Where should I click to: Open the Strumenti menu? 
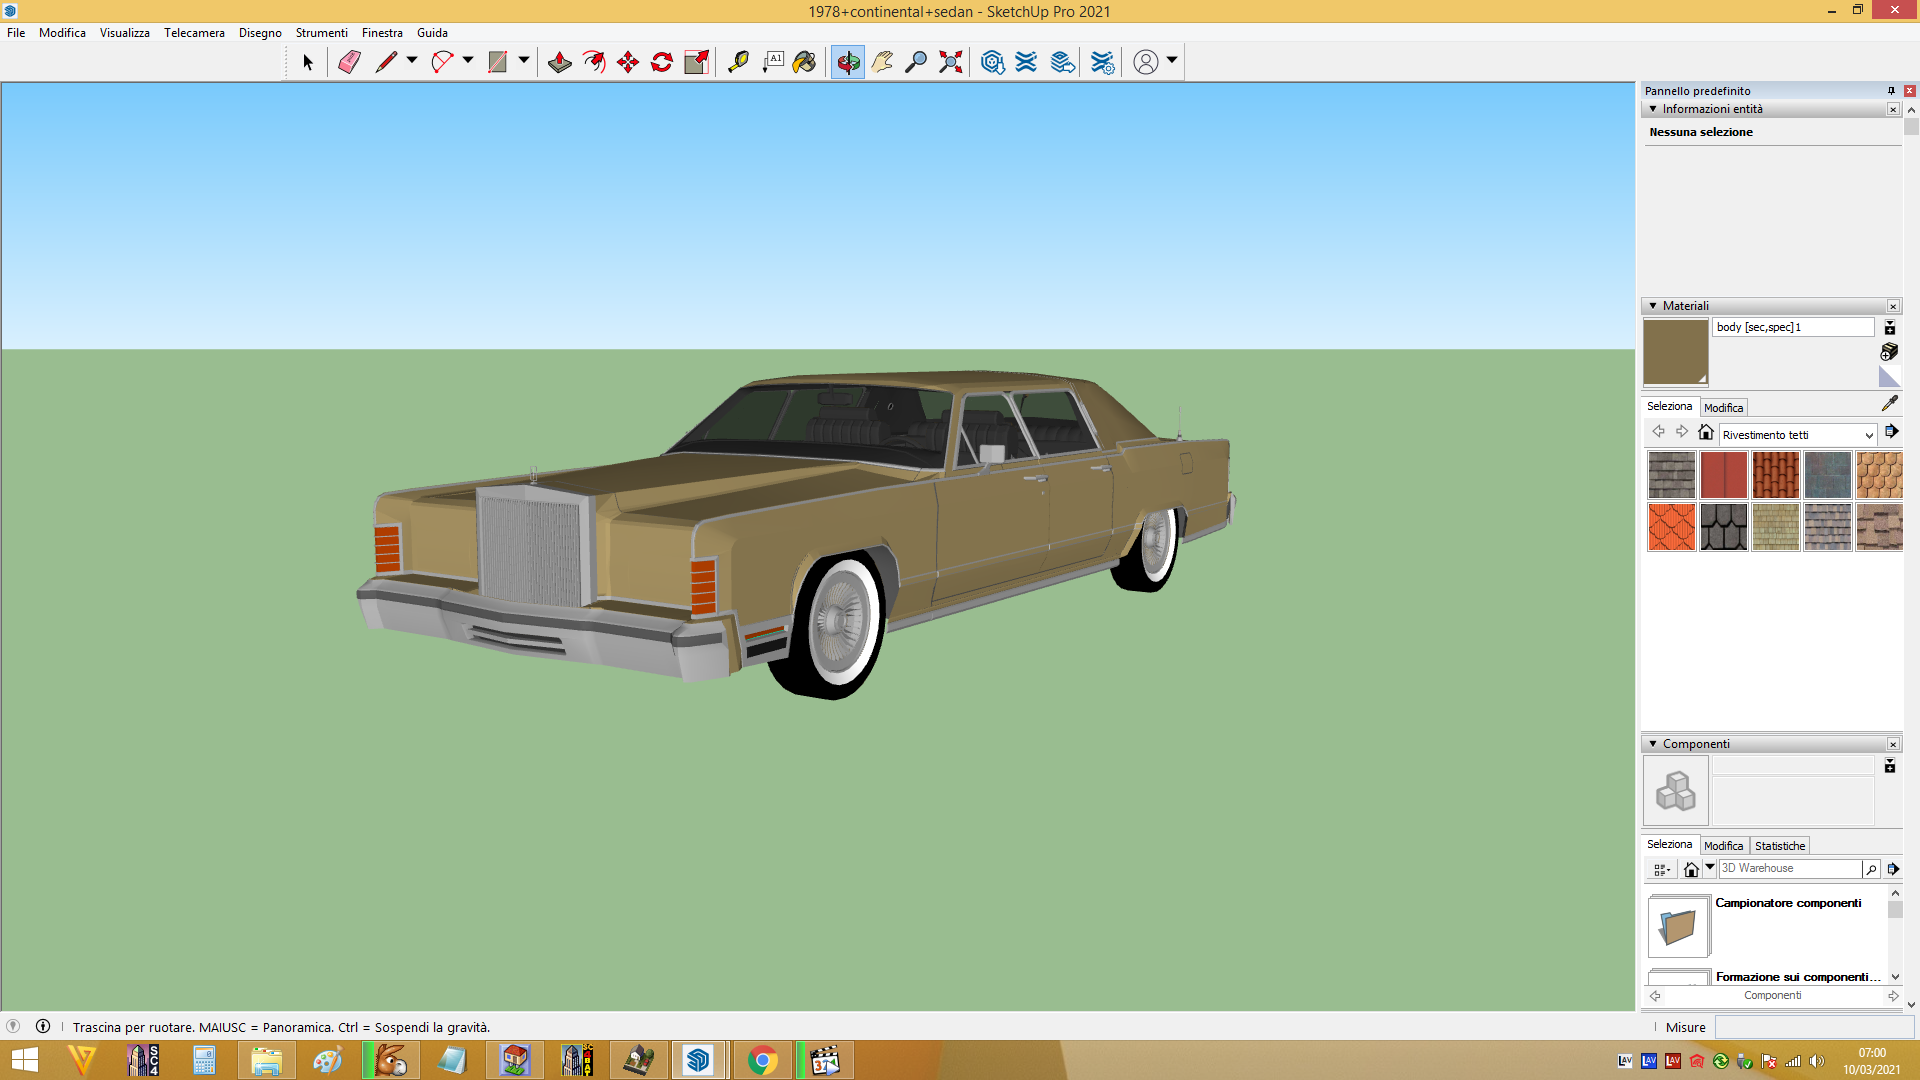[321, 33]
